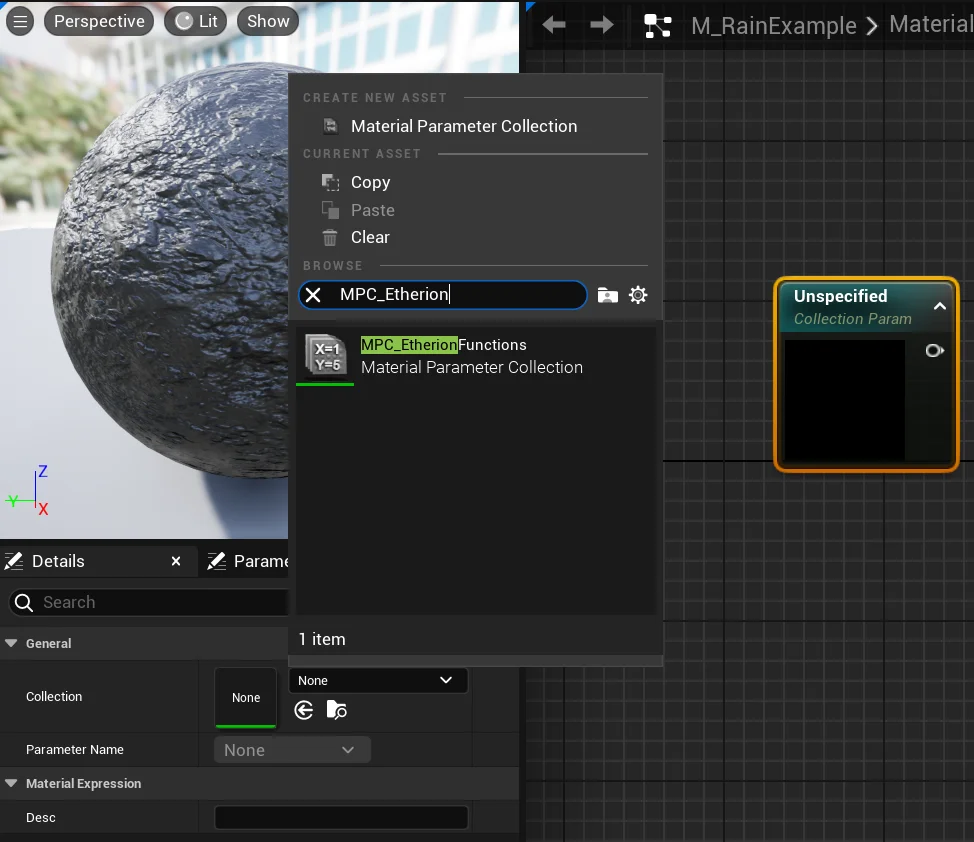The image size is (974, 842).
Task: Collapse the General section
Action: click(12, 643)
